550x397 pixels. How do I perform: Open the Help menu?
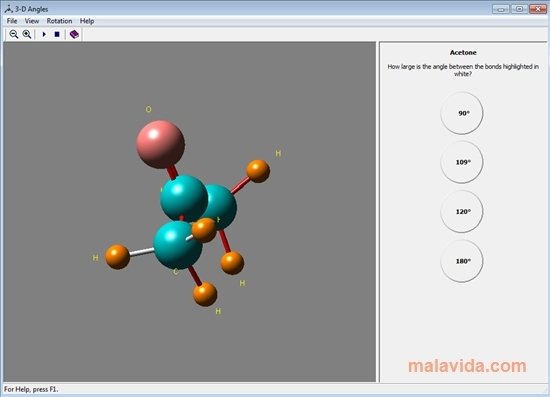[87, 21]
